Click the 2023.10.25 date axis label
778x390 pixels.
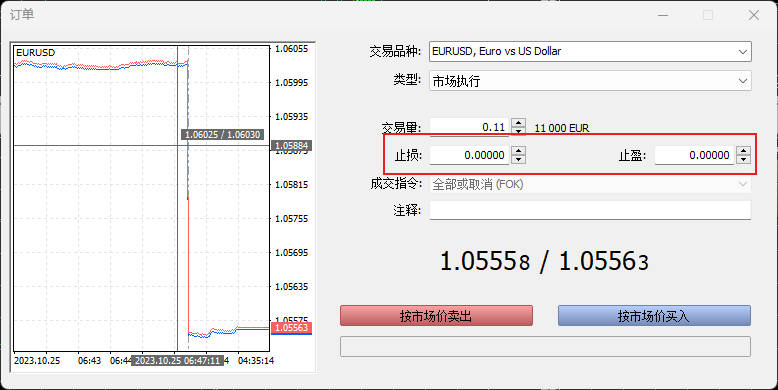pyautogui.click(x=37, y=361)
